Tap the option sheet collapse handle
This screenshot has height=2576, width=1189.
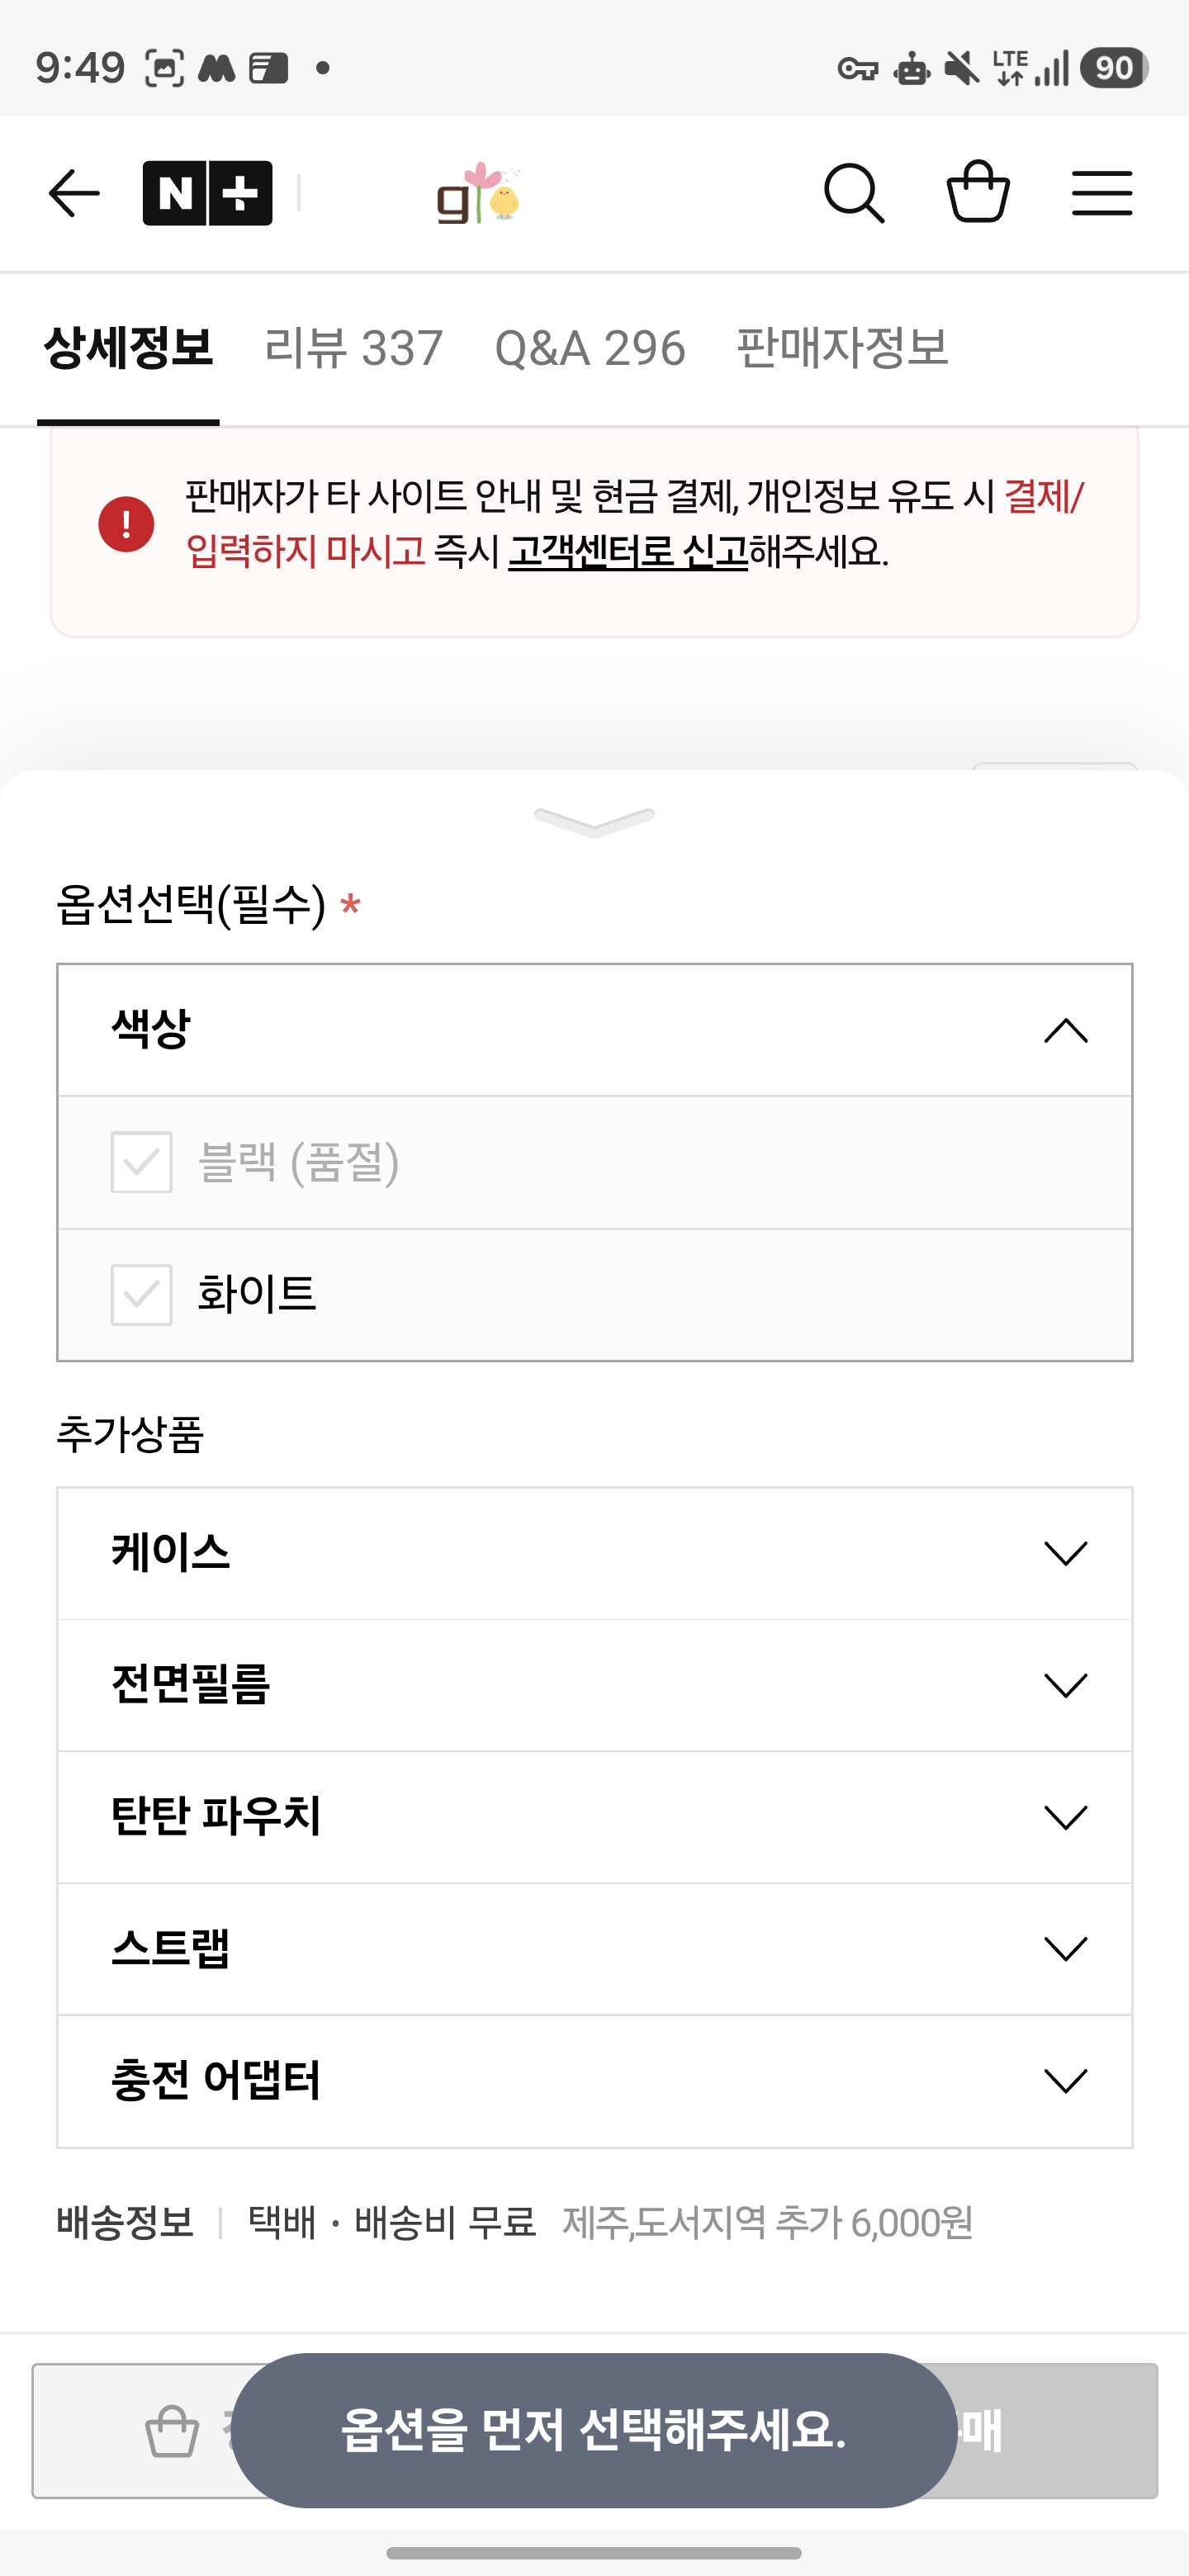594,821
